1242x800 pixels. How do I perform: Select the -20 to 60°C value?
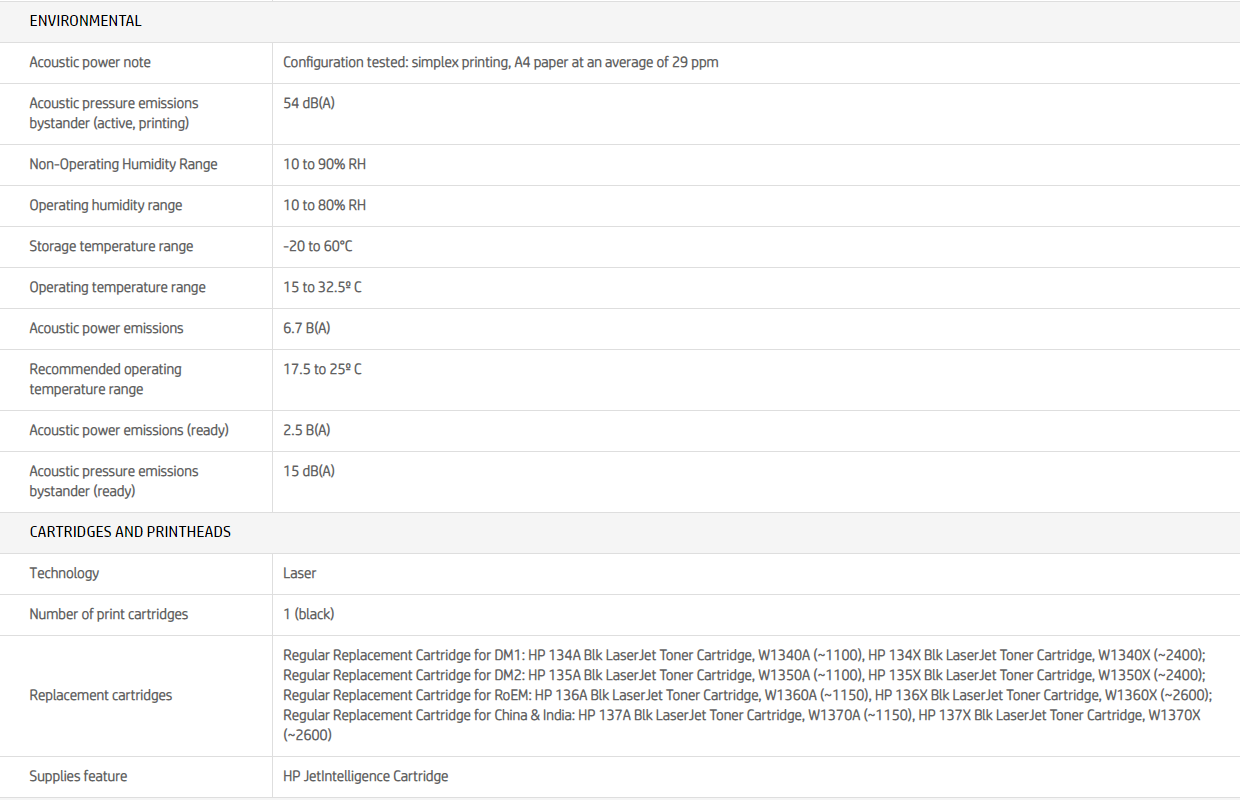click(318, 246)
